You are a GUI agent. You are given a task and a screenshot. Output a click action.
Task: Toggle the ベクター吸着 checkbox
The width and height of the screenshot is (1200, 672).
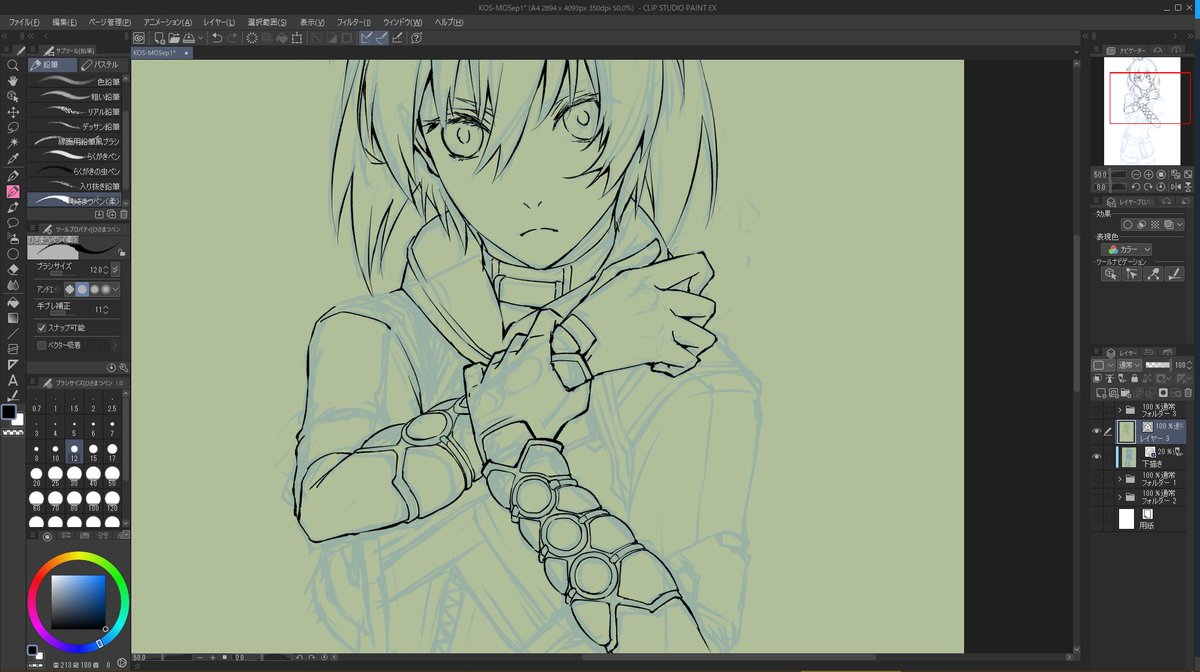(x=41, y=345)
